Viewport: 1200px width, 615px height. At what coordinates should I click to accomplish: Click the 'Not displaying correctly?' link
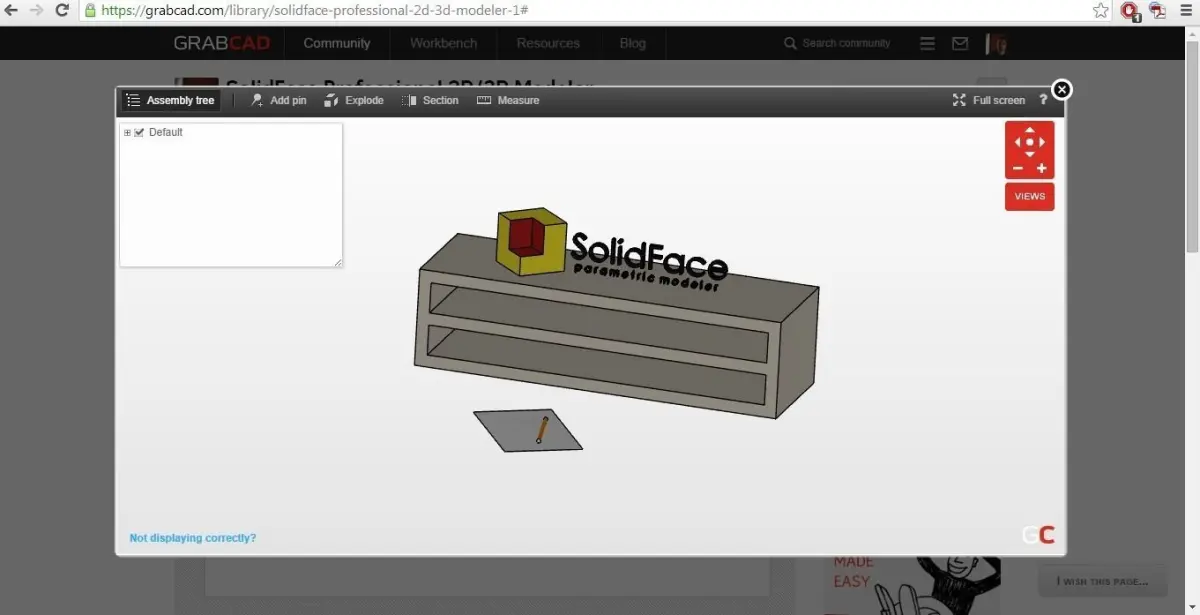click(x=193, y=538)
